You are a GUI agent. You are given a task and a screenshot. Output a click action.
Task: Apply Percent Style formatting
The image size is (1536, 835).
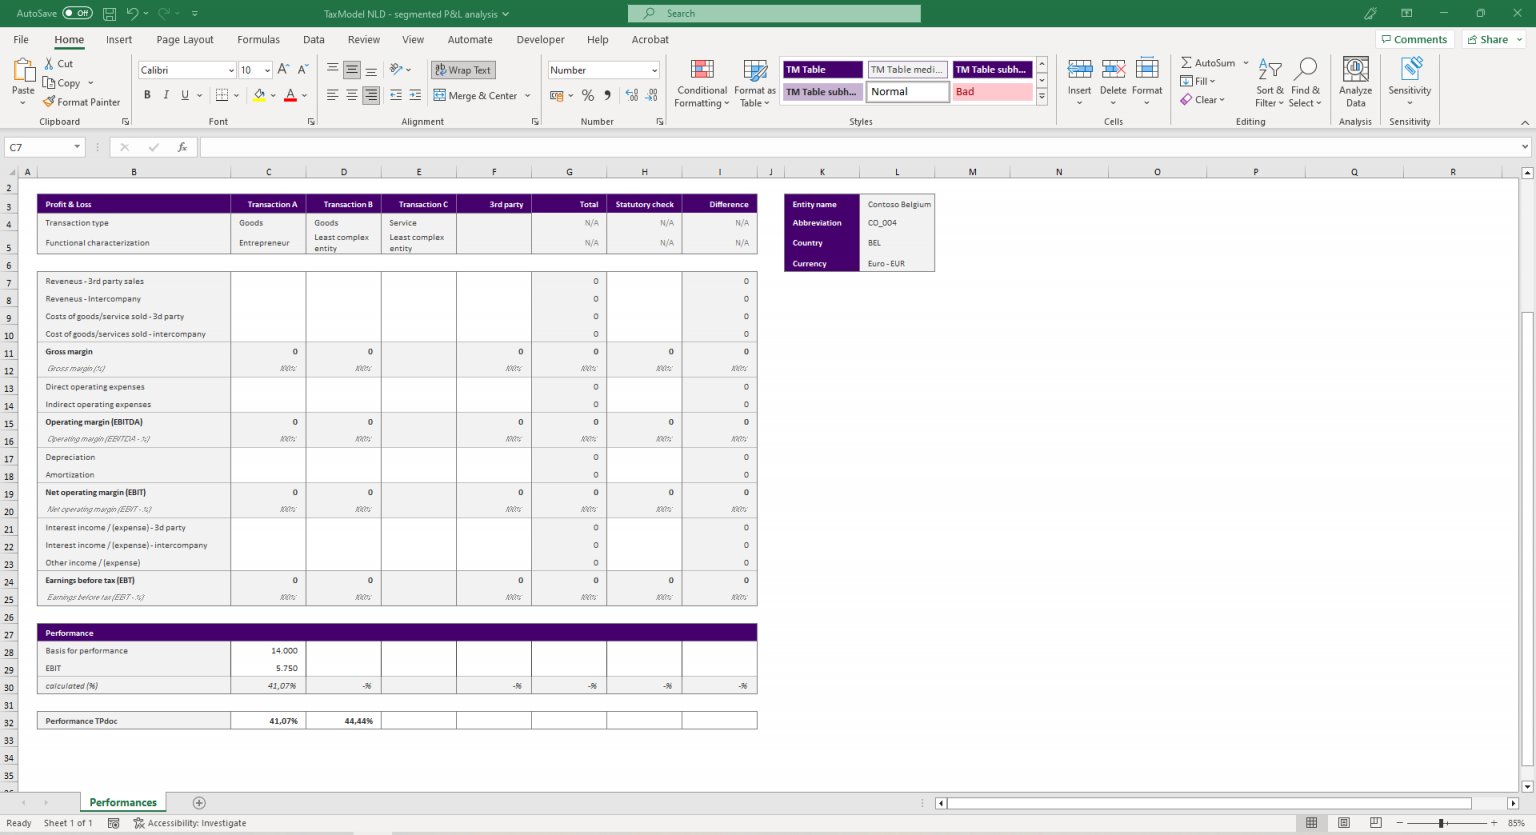coord(586,94)
